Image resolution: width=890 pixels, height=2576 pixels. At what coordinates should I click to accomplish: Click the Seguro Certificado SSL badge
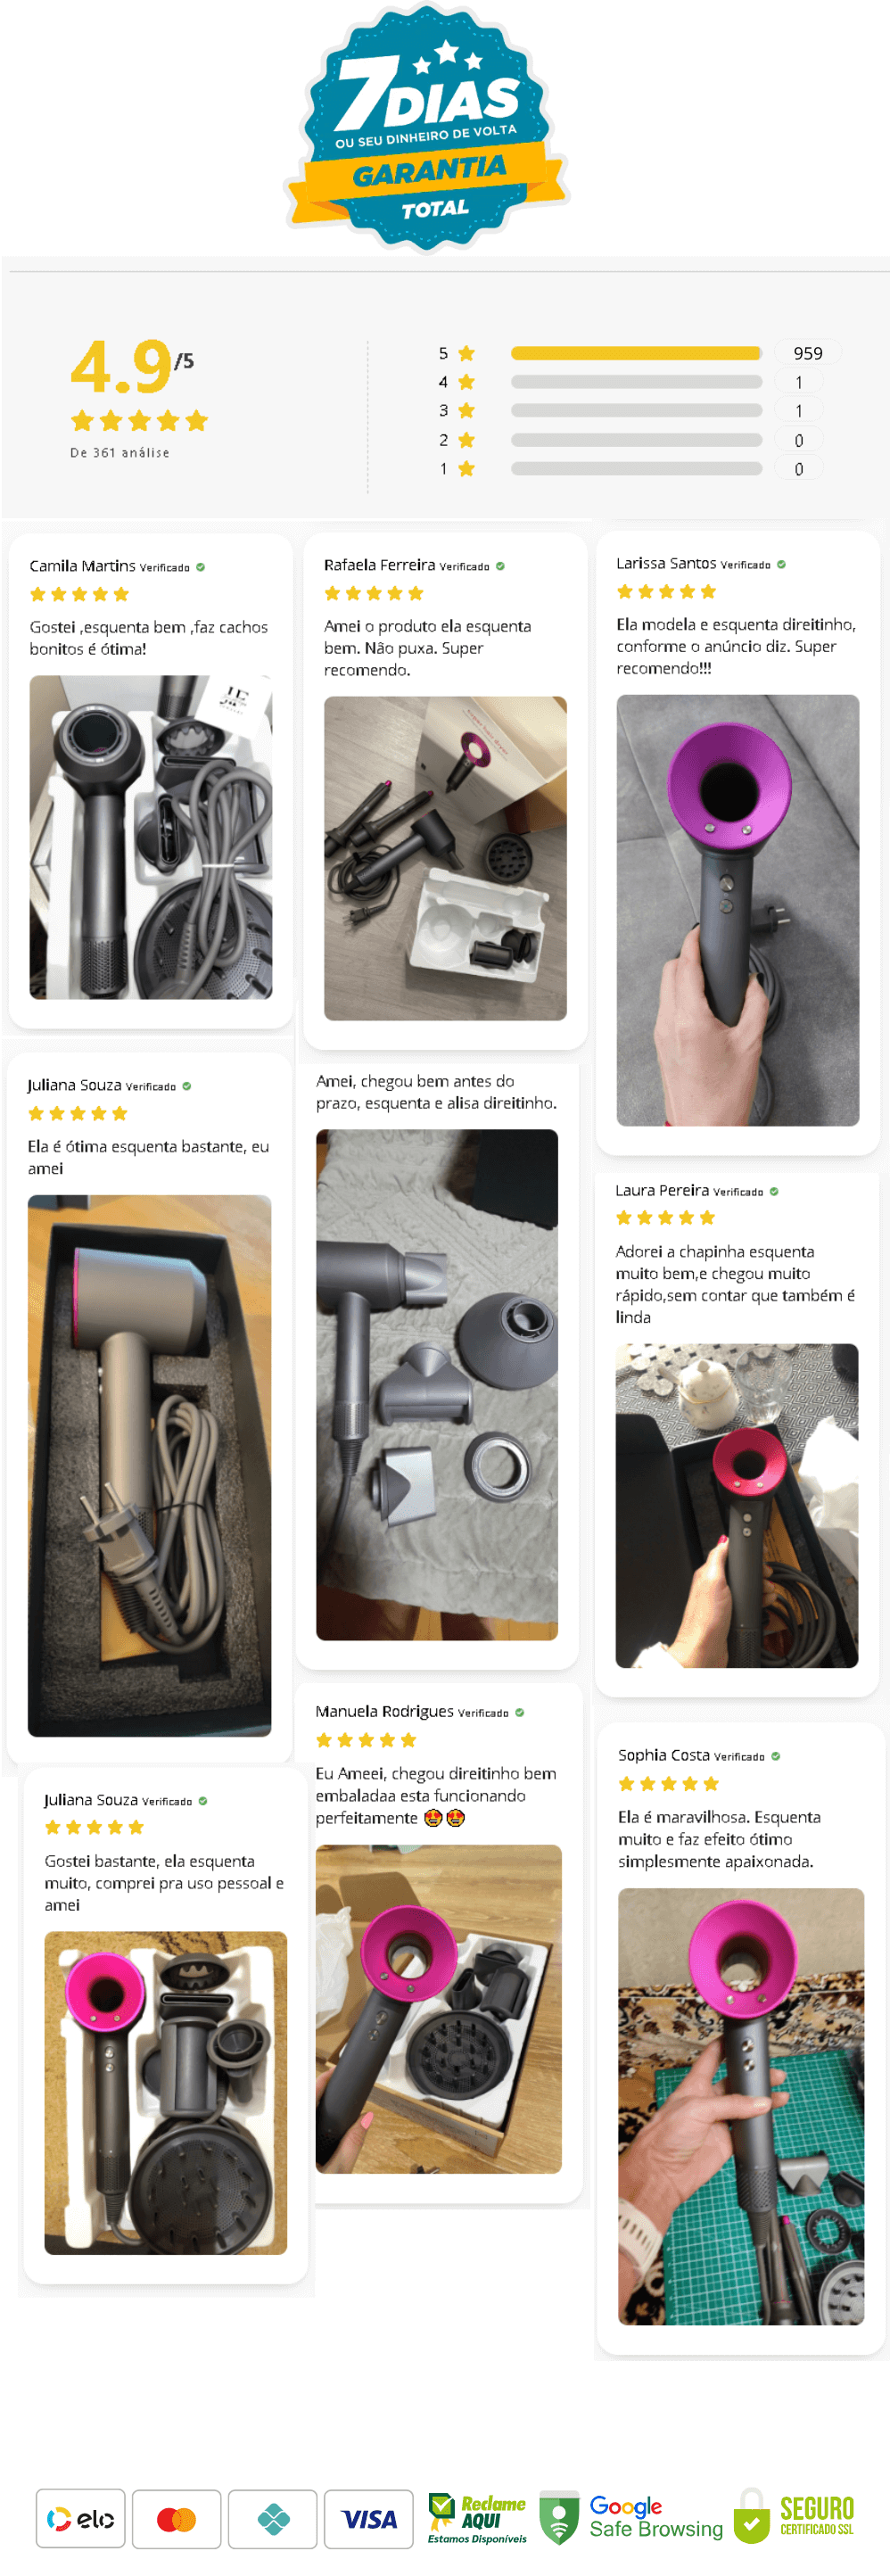(x=794, y=2516)
